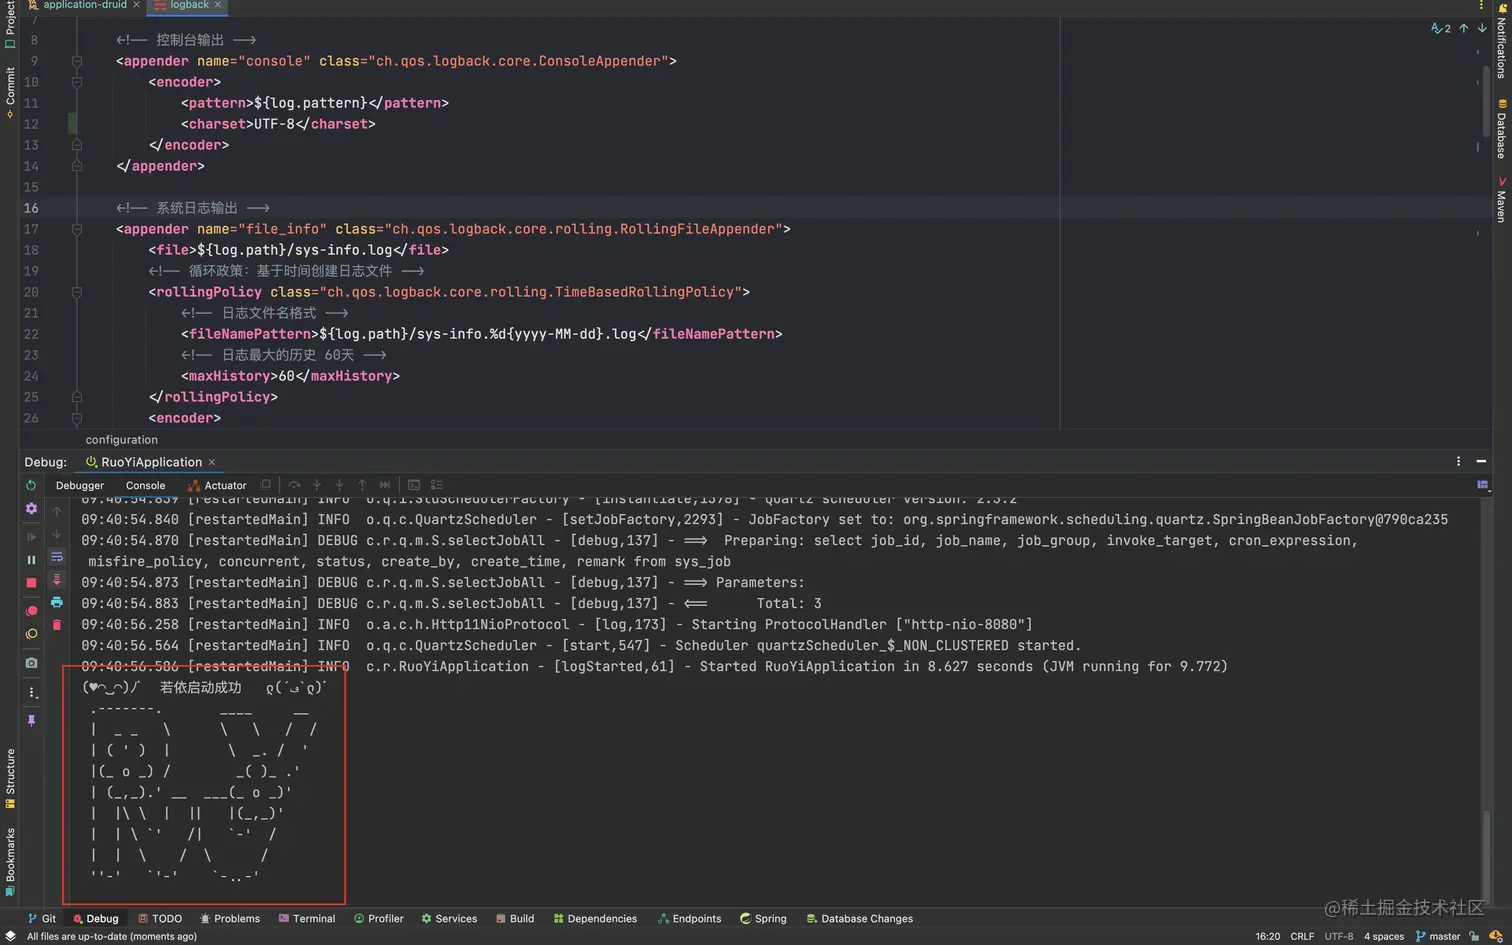Change CRLF line separator
The image size is (1512, 945).
[1302, 937]
